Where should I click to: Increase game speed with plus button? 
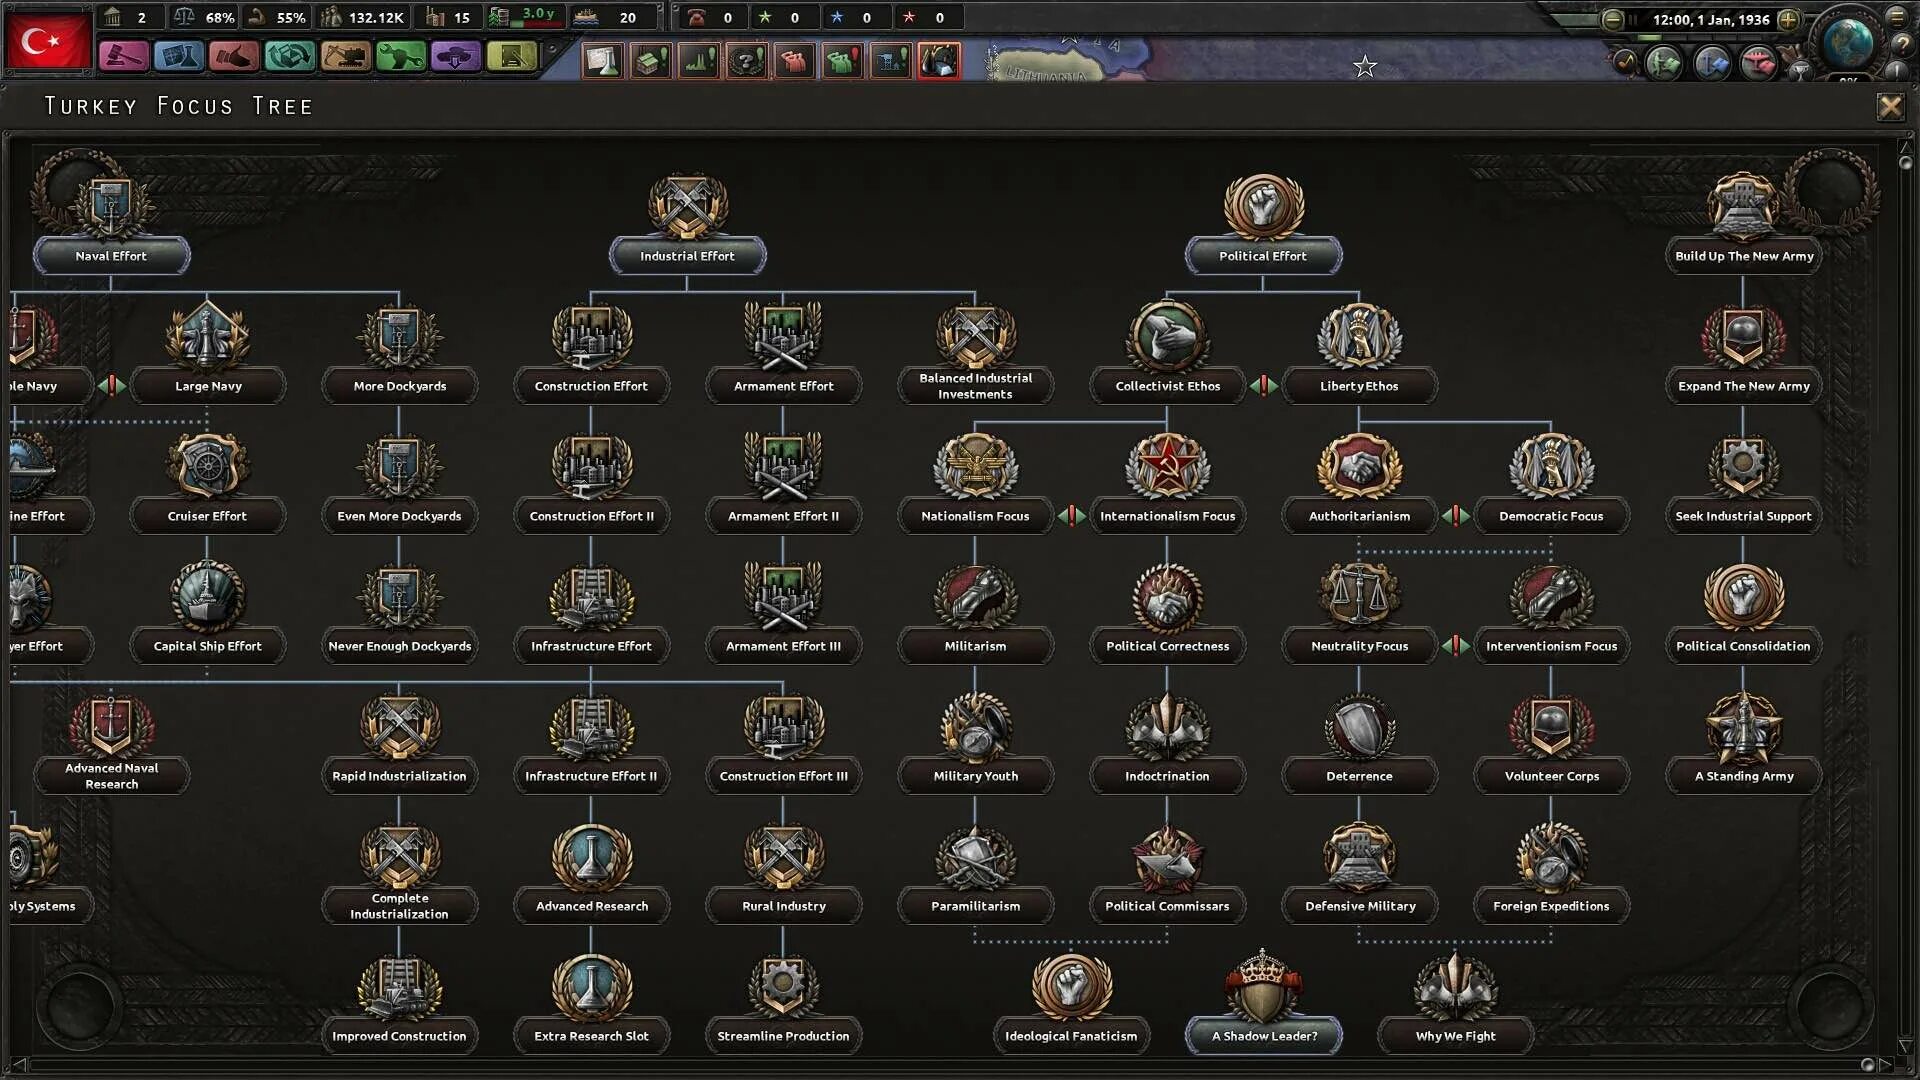[x=1789, y=19]
